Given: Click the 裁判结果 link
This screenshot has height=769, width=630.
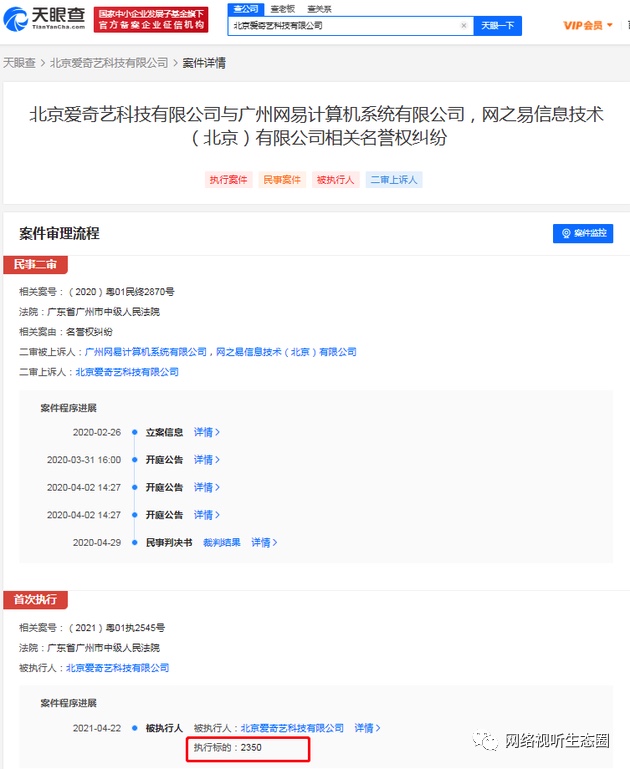Looking at the screenshot, I should click(x=222, y=542).
